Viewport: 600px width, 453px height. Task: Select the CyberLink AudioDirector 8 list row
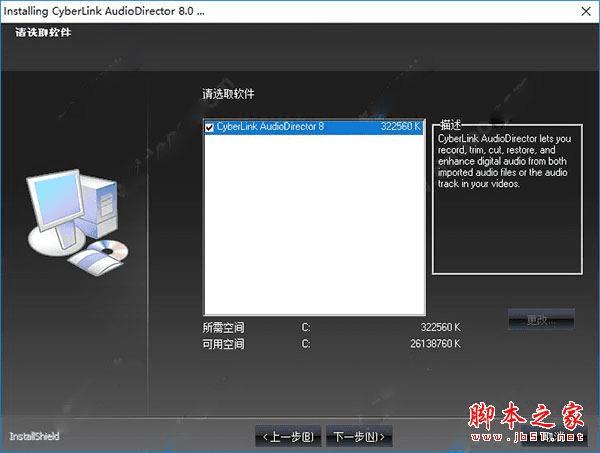314,127
